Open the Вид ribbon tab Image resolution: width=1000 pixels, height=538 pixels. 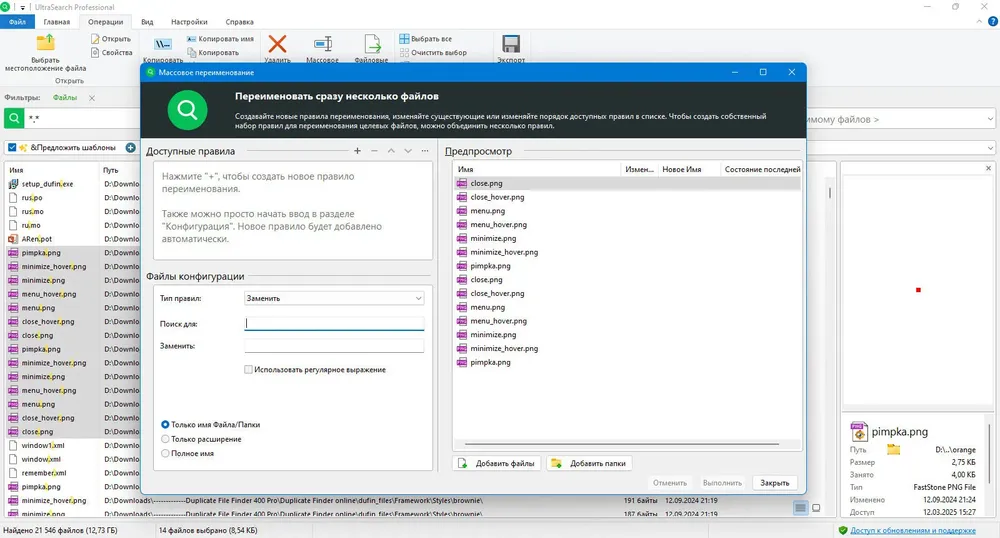[147, 22]
